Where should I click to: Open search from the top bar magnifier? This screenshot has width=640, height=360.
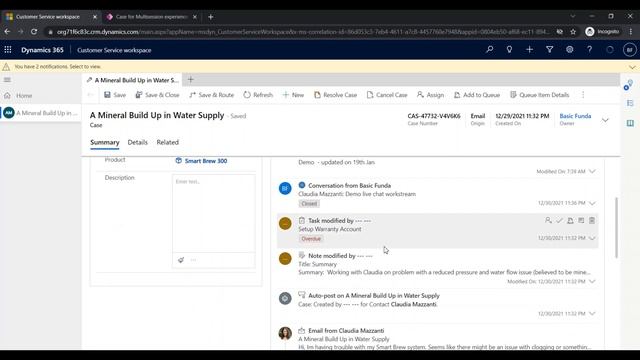489,50
